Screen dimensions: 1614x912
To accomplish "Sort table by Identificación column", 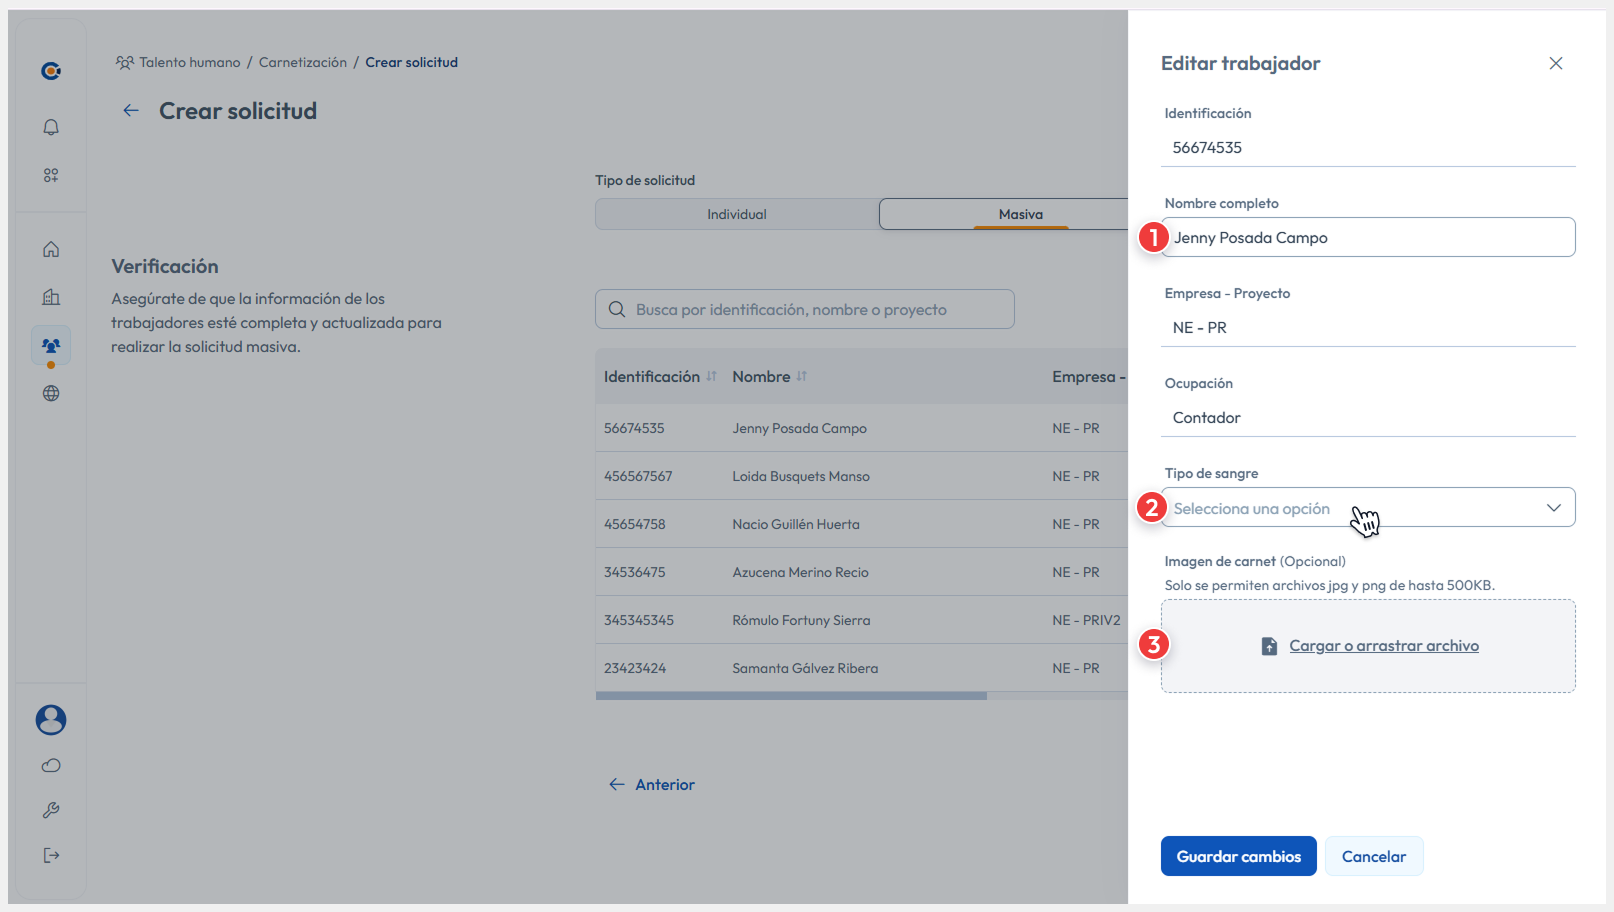I will [x=711, y=377].
